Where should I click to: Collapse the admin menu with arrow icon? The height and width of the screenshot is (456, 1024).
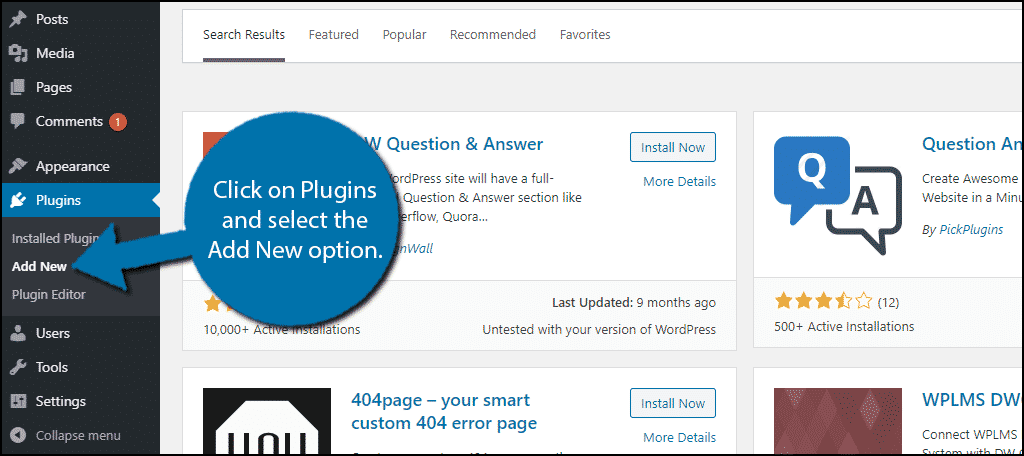[18, 435]
